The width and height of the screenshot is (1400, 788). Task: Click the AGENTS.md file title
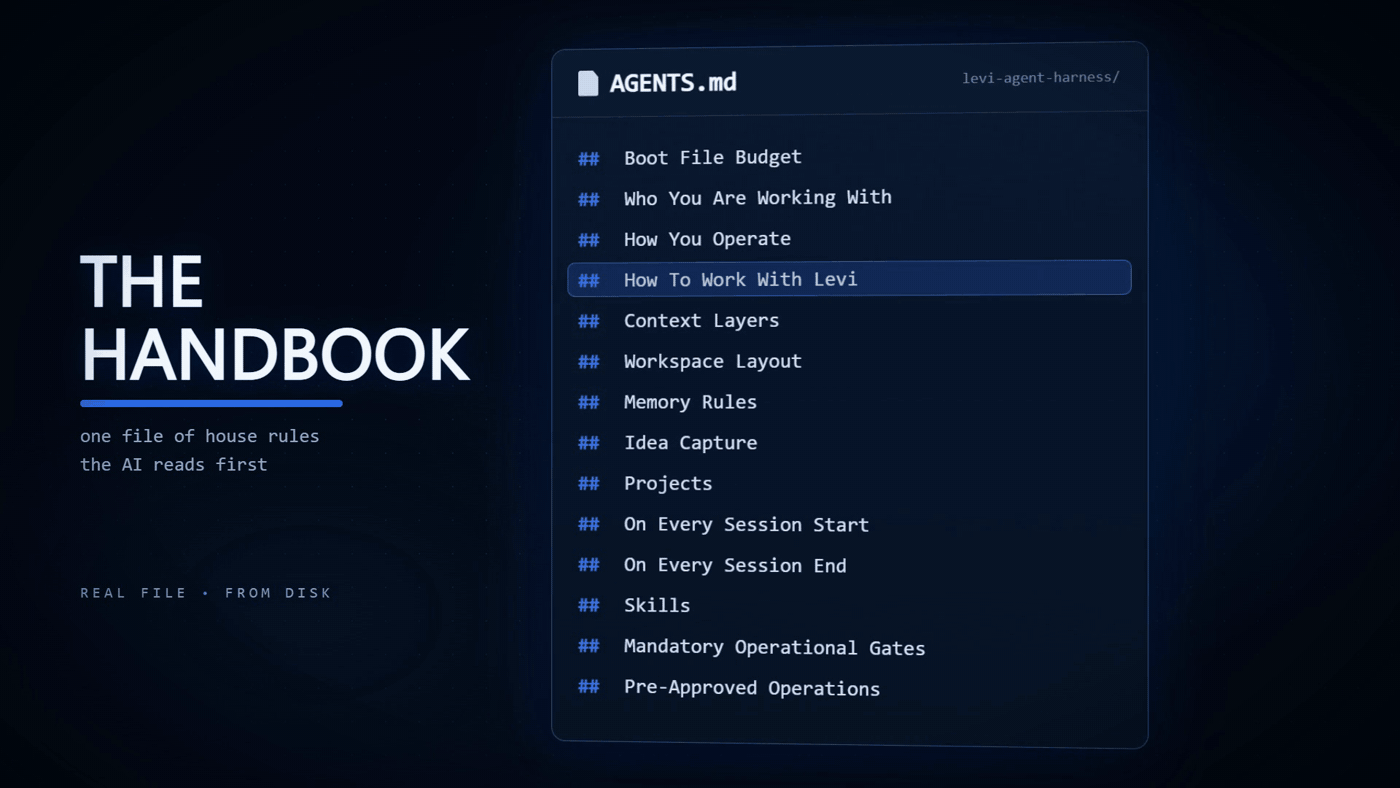click(x=673, y=83)
